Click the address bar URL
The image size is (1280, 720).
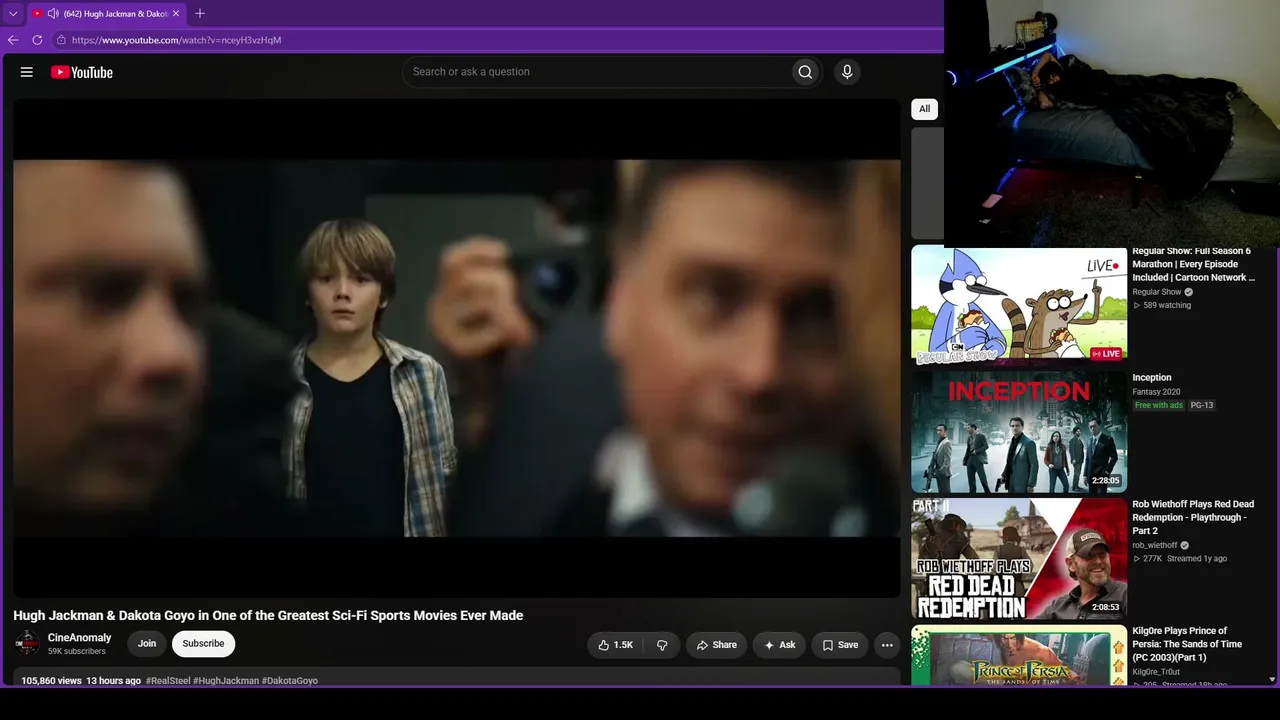pyautogui.click(x=177, y=40)
